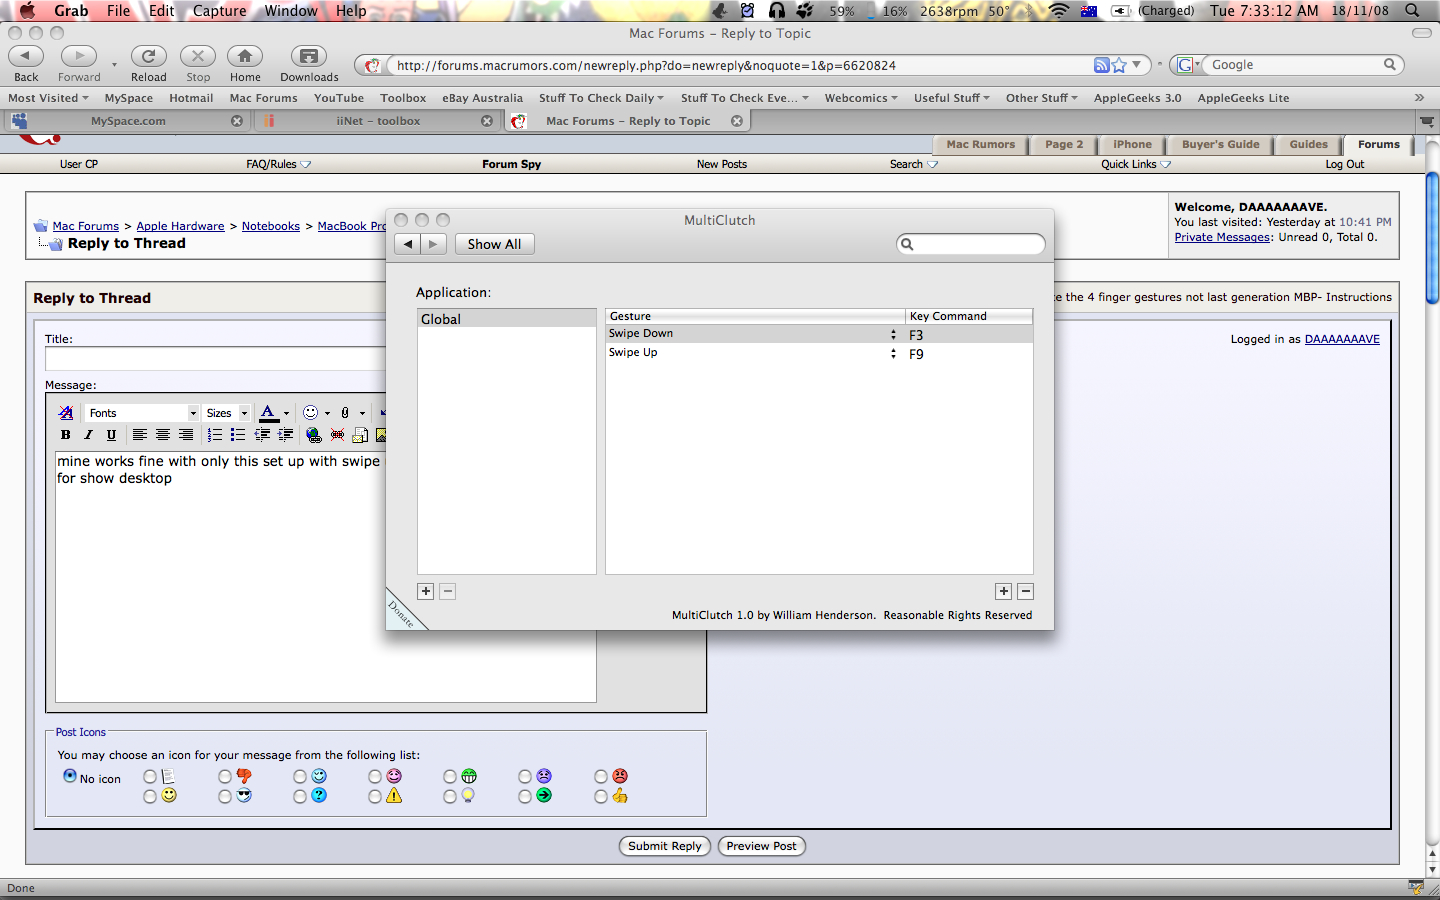Viewport: 1440px width, 900px height.
Task: Insert a hyperlink with globe icon
Action: (x=314, y=435)
